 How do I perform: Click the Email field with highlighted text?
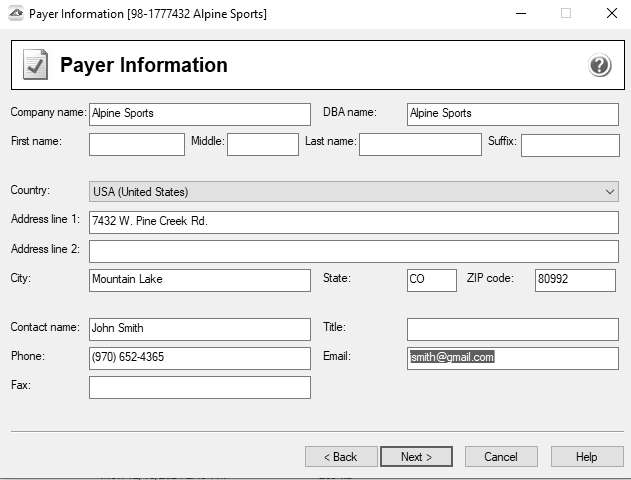pos(512,358)
